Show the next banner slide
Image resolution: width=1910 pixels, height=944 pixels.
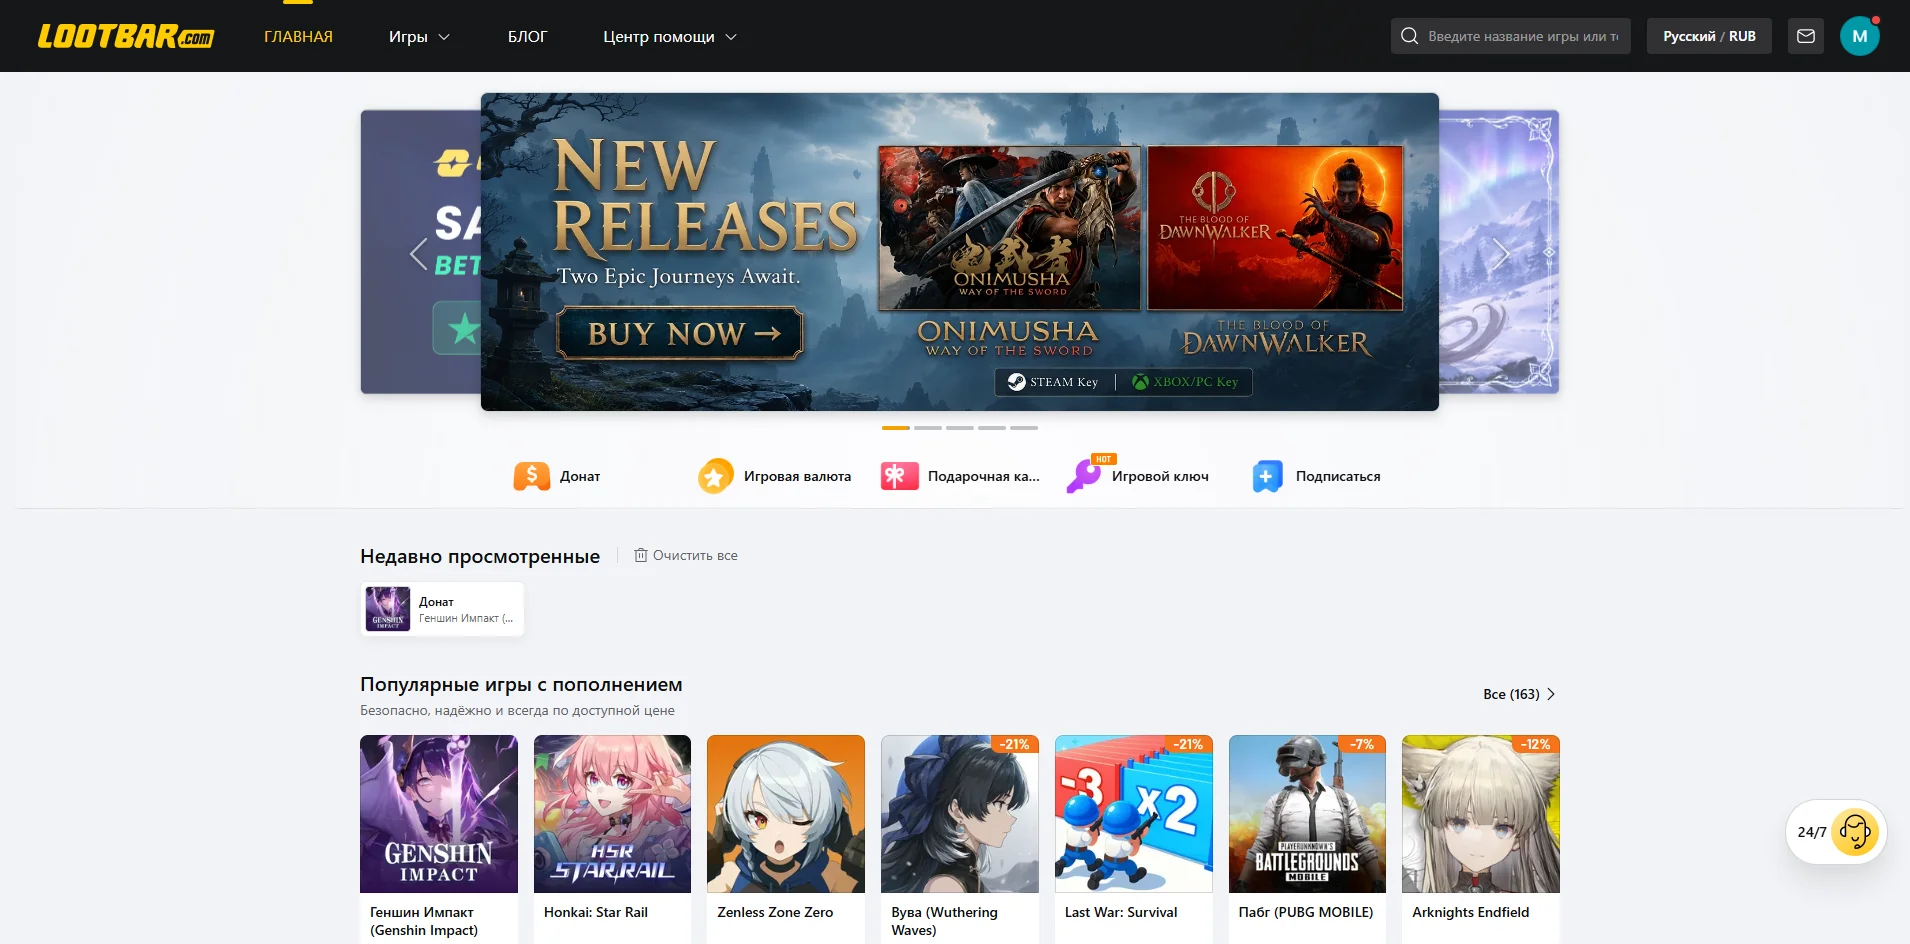(1500, 254)
